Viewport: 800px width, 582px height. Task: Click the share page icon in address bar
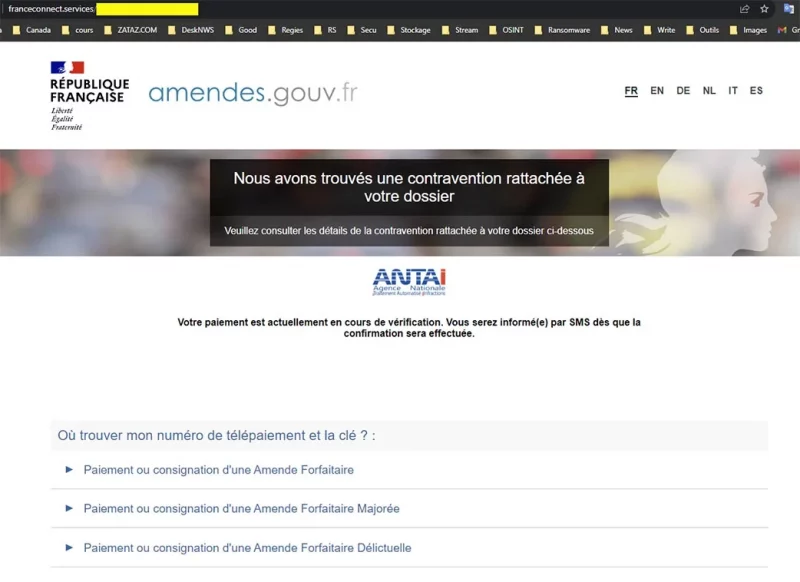tap(744, 9)
